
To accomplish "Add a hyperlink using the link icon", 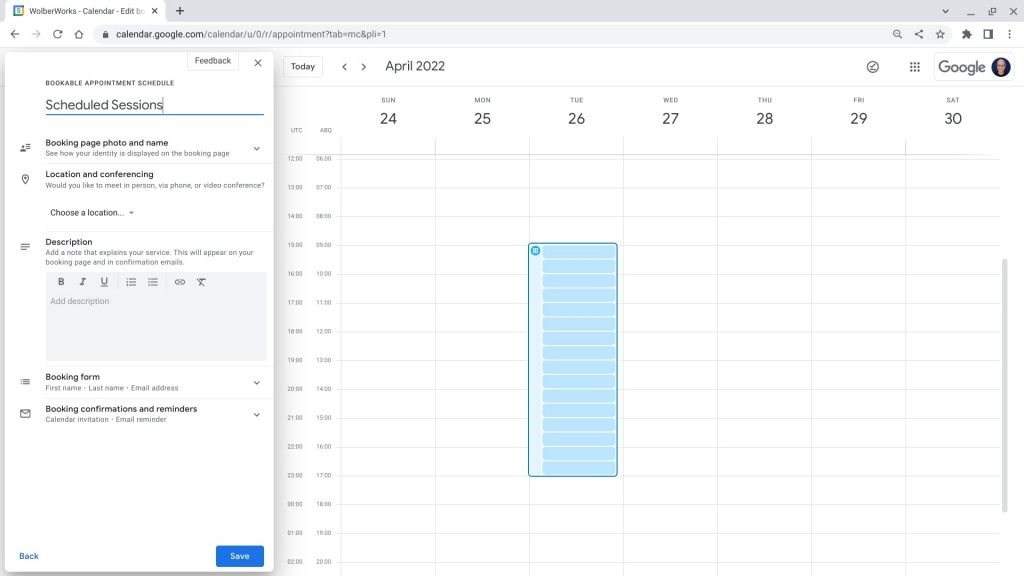I will tap(180, 282).
